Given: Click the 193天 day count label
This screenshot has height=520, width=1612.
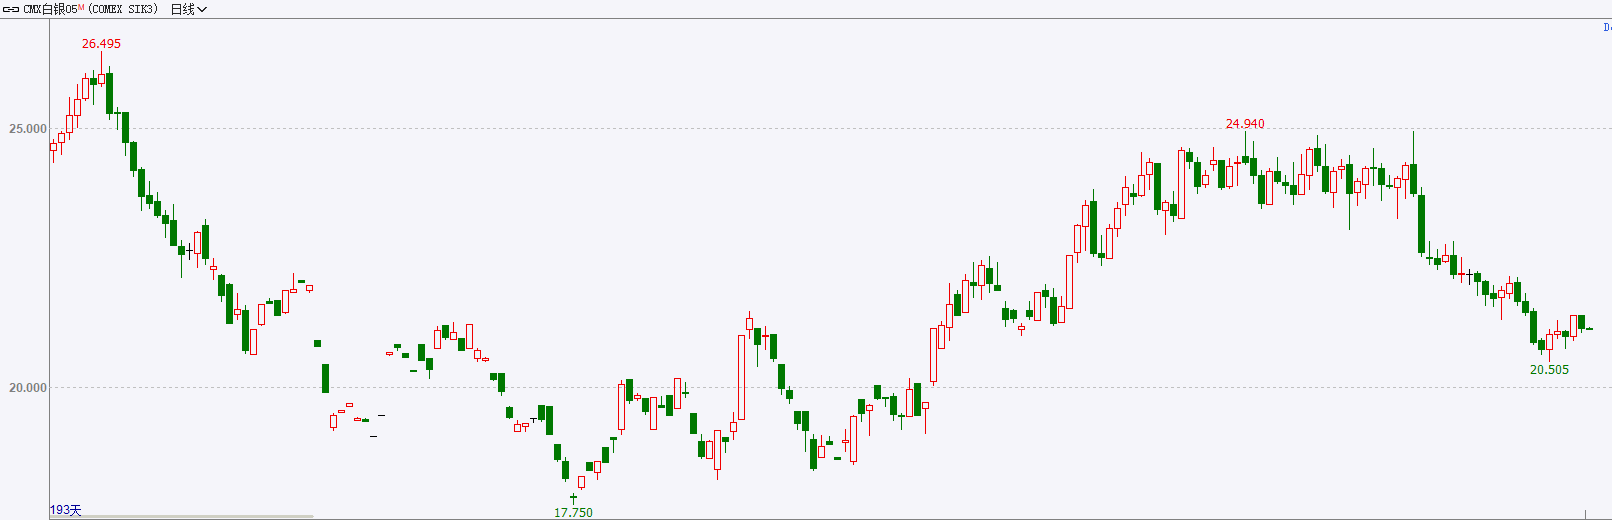Looking at the screenshot, I should tap(66, 510).
